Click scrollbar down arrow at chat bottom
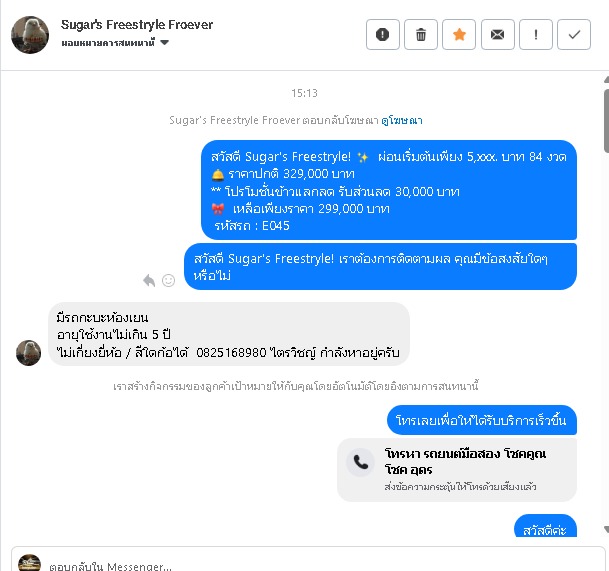Screen dimensions: 609x571 click(606, 529)
